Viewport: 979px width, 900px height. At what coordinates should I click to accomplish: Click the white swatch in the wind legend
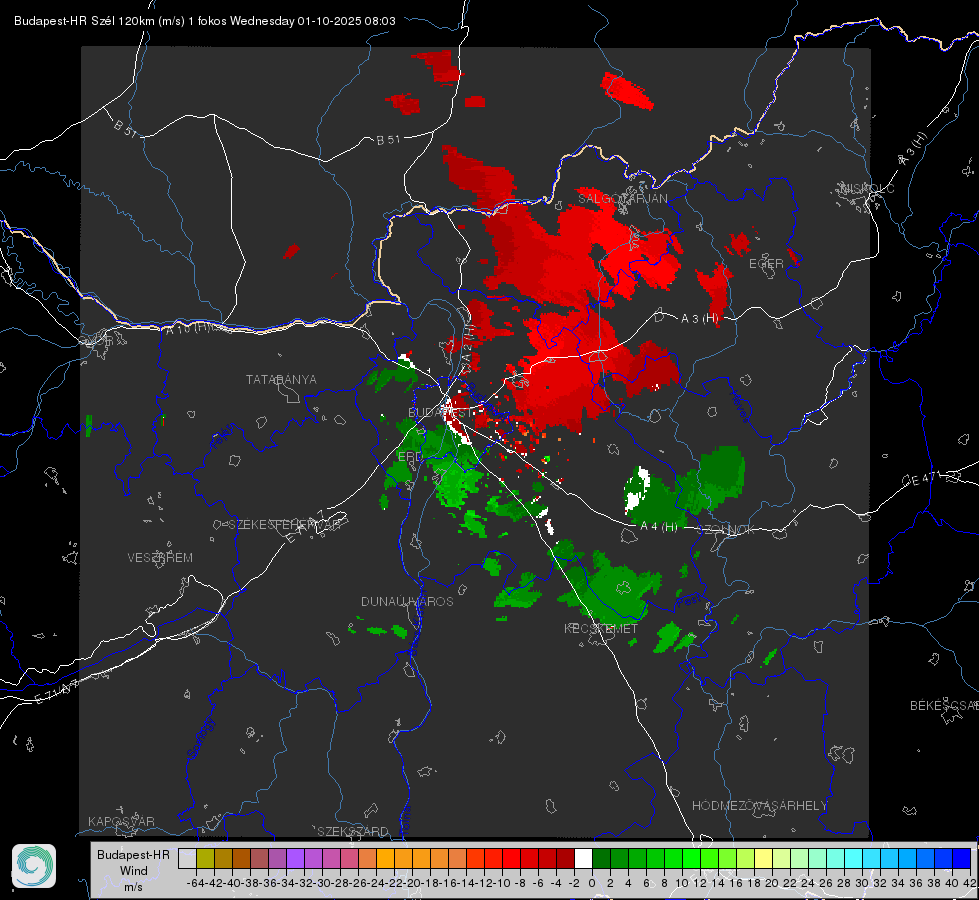583,859
